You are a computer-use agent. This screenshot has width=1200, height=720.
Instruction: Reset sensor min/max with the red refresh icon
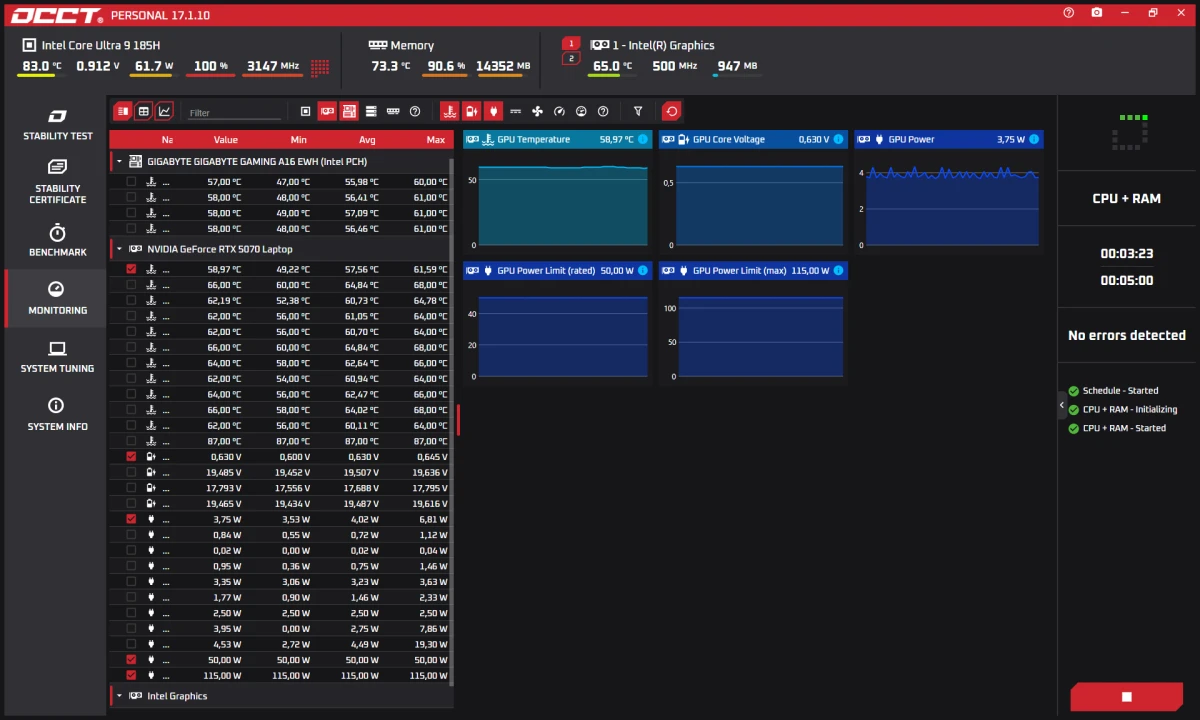tap(672, 111)
